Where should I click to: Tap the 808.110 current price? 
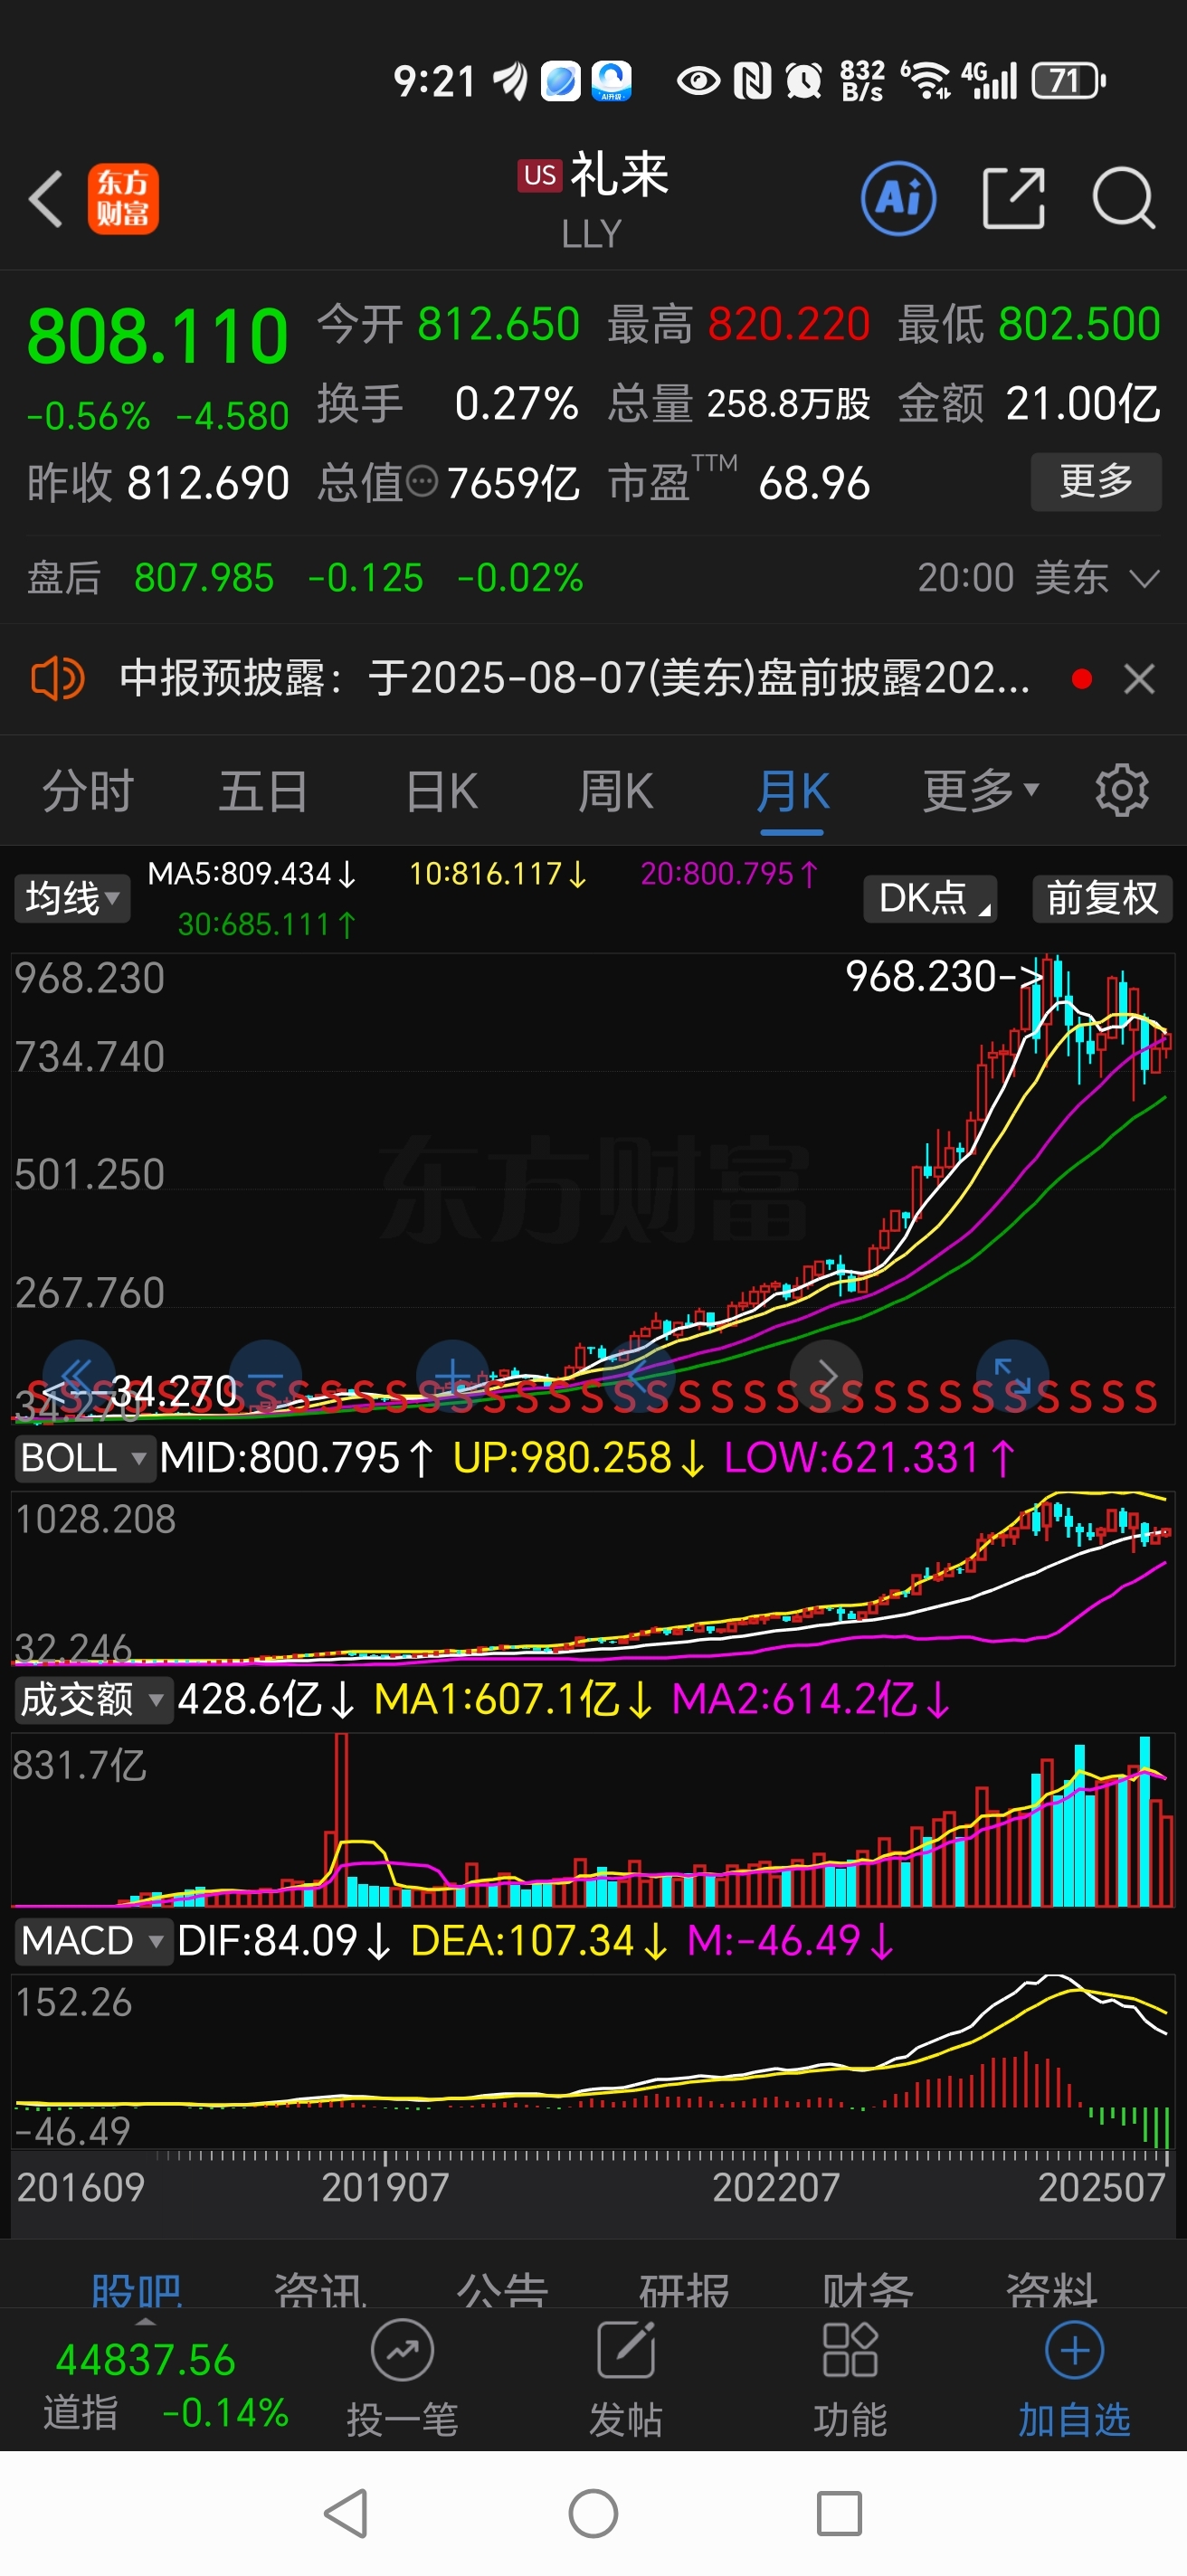coord(158,336)
